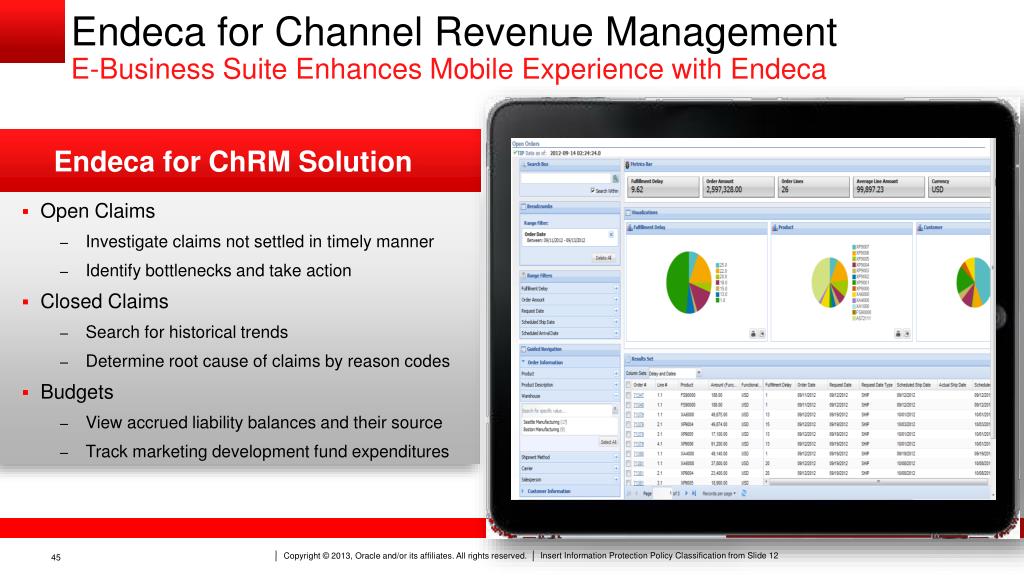Sort by the Order Date column header
The width and height of the screenshot is (1024, 576).
coord(807,385)
